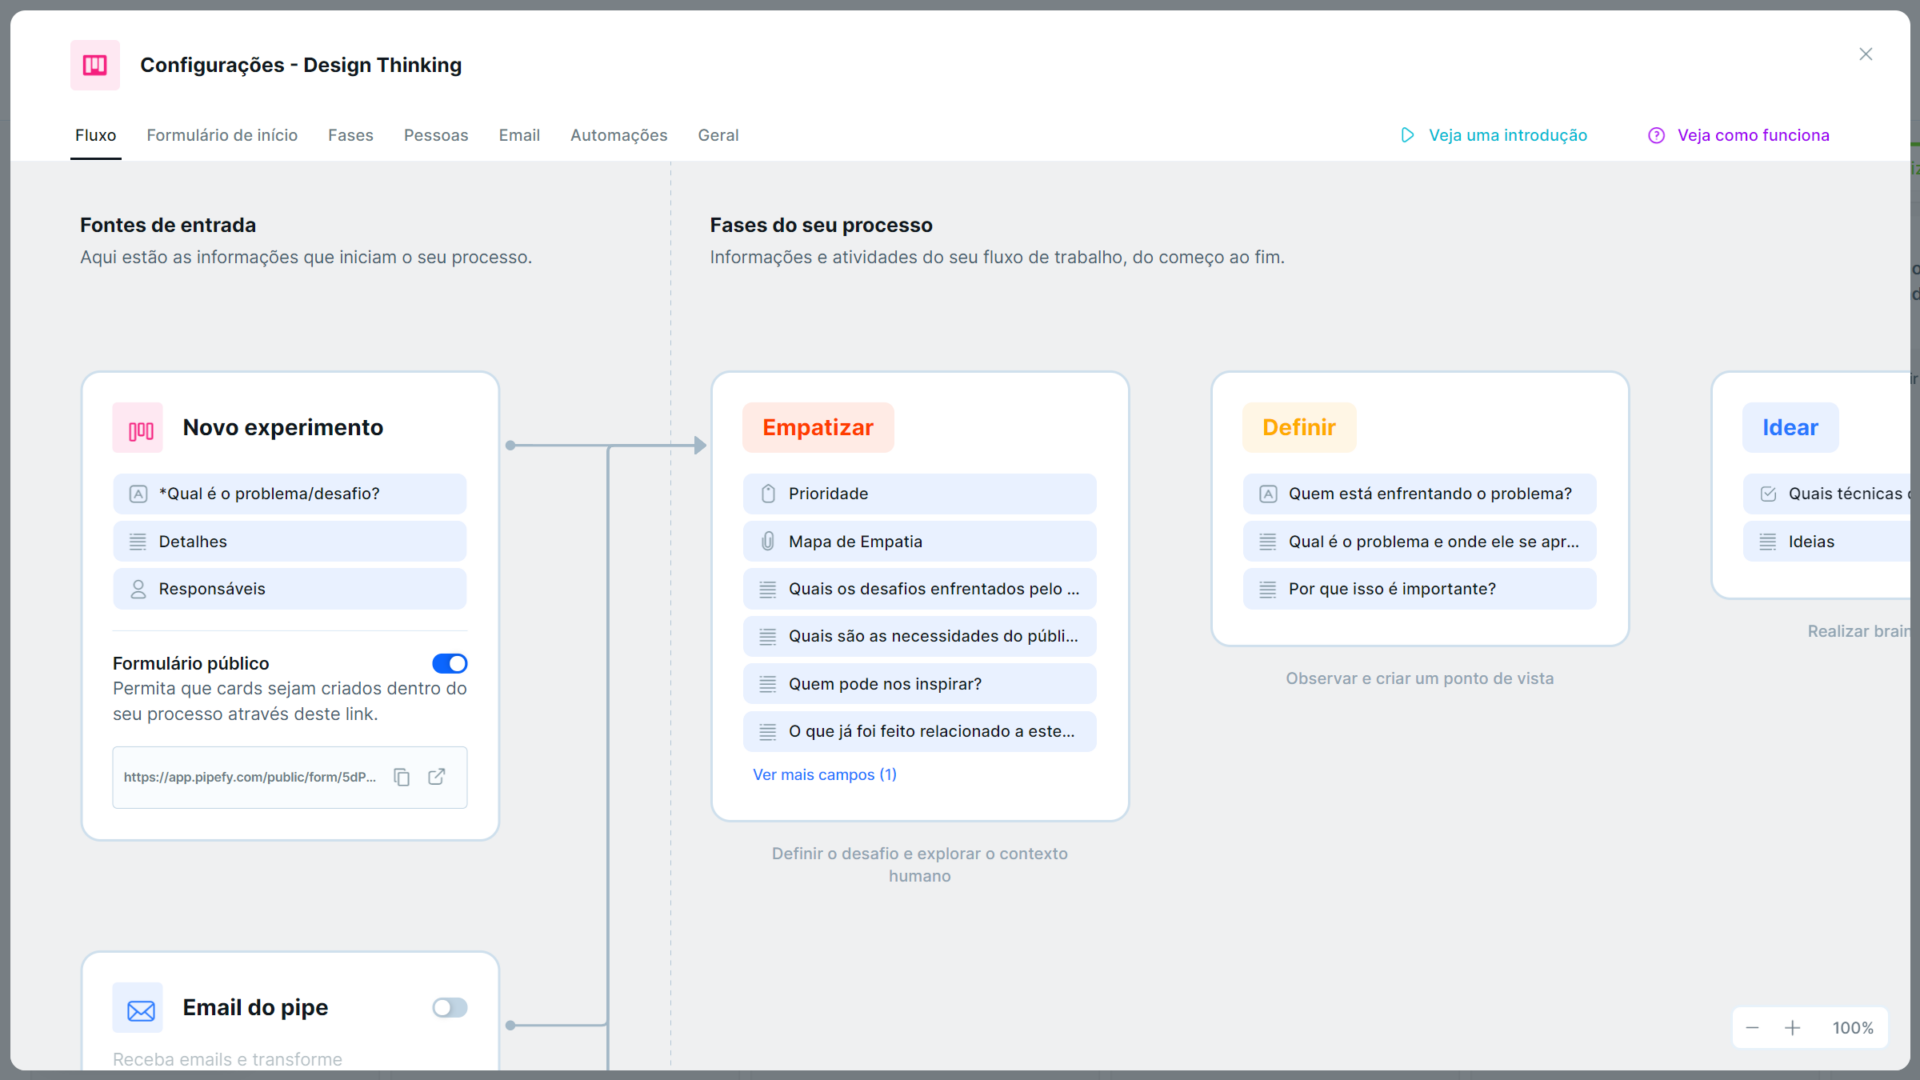The image size is (1920, 1080).
Task: Copy the public form link using the copy icon
Action: coord(401,777)
